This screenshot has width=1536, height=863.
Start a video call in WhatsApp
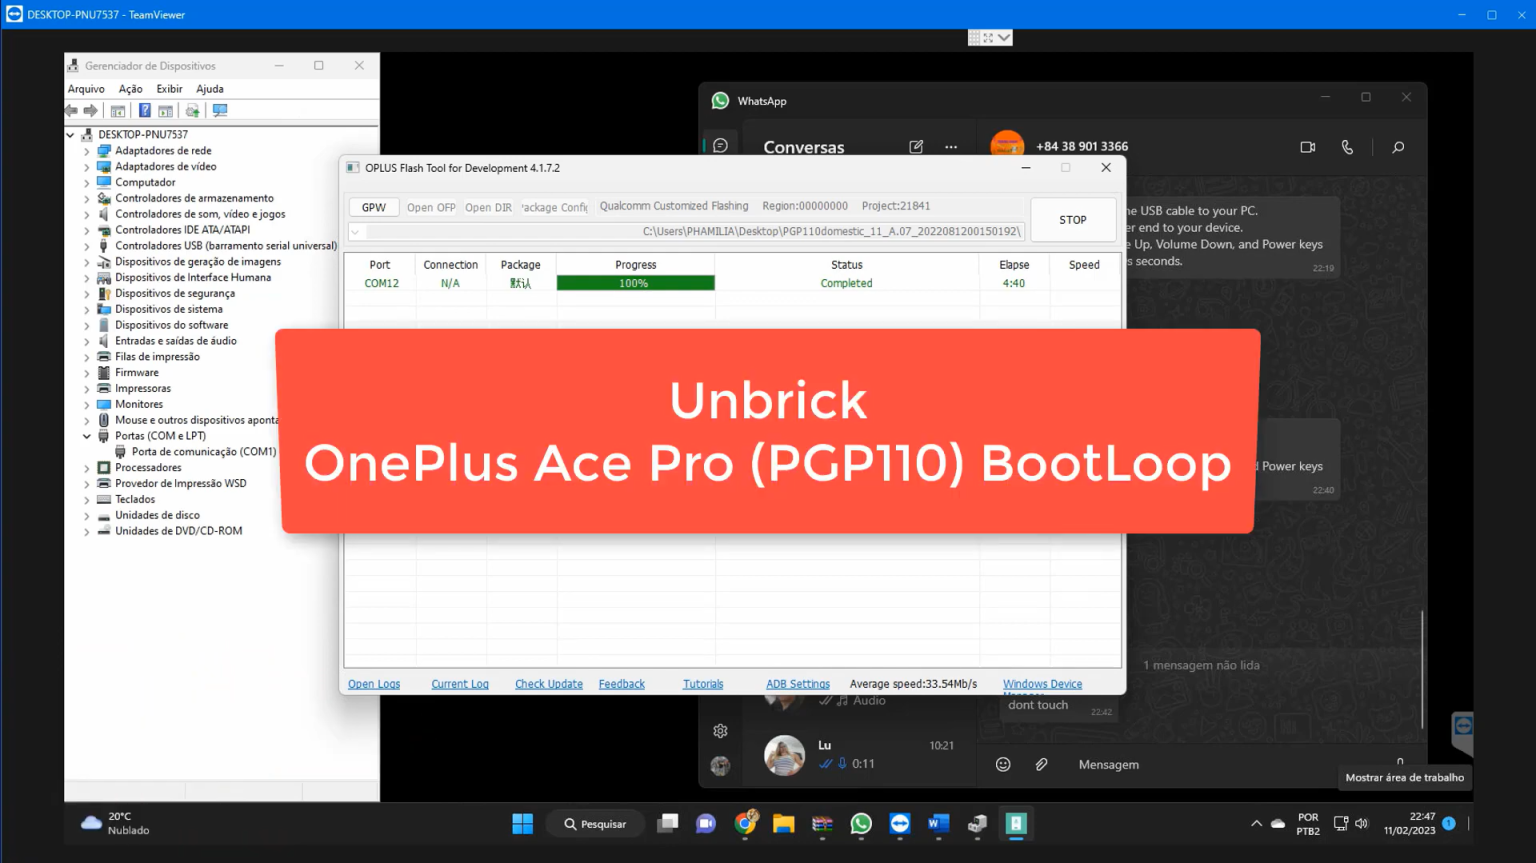(1307, 146)
